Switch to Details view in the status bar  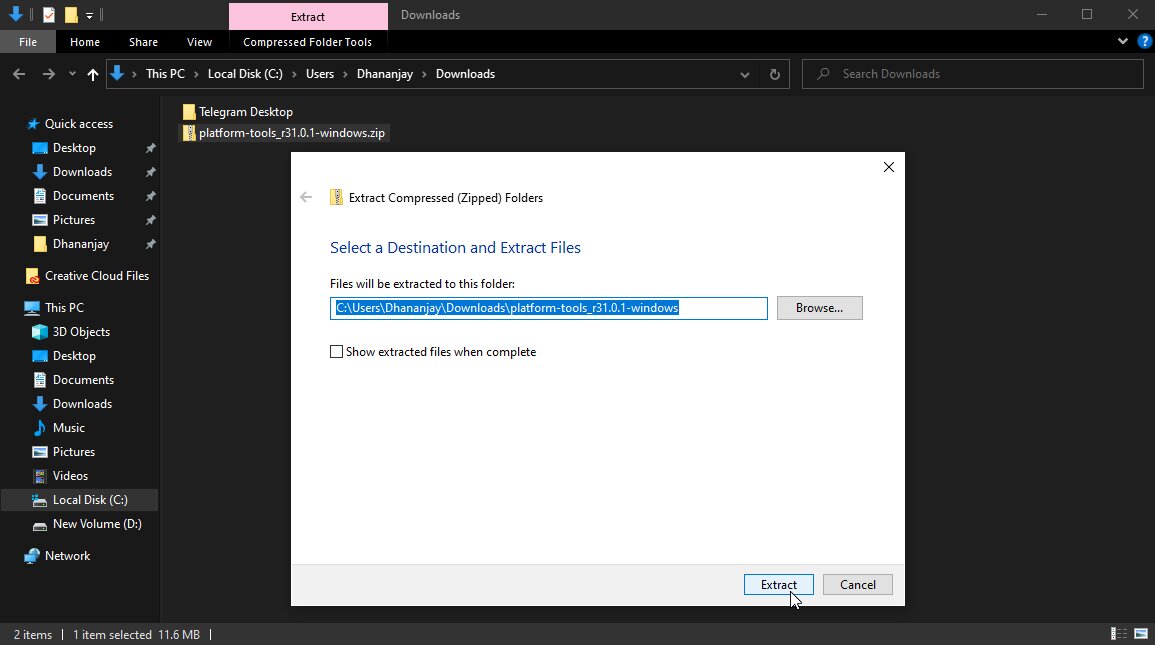[x=1117, y=633]
